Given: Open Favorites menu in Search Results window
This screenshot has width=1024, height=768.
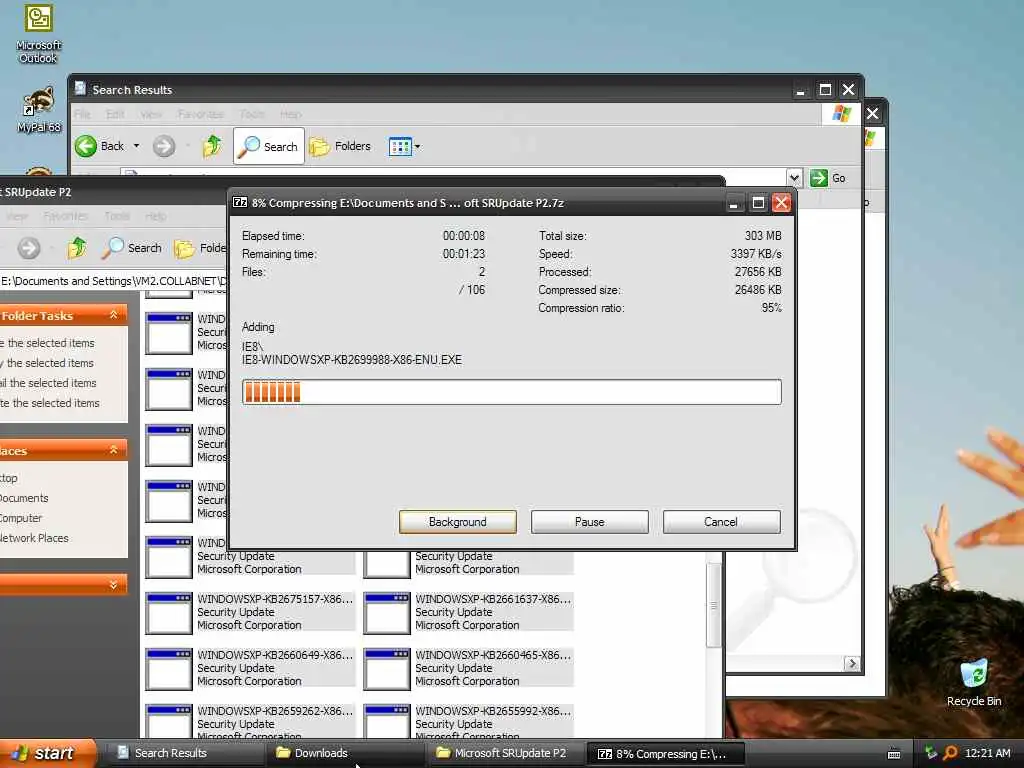Looking at the screenshot, I should [200, 114].
